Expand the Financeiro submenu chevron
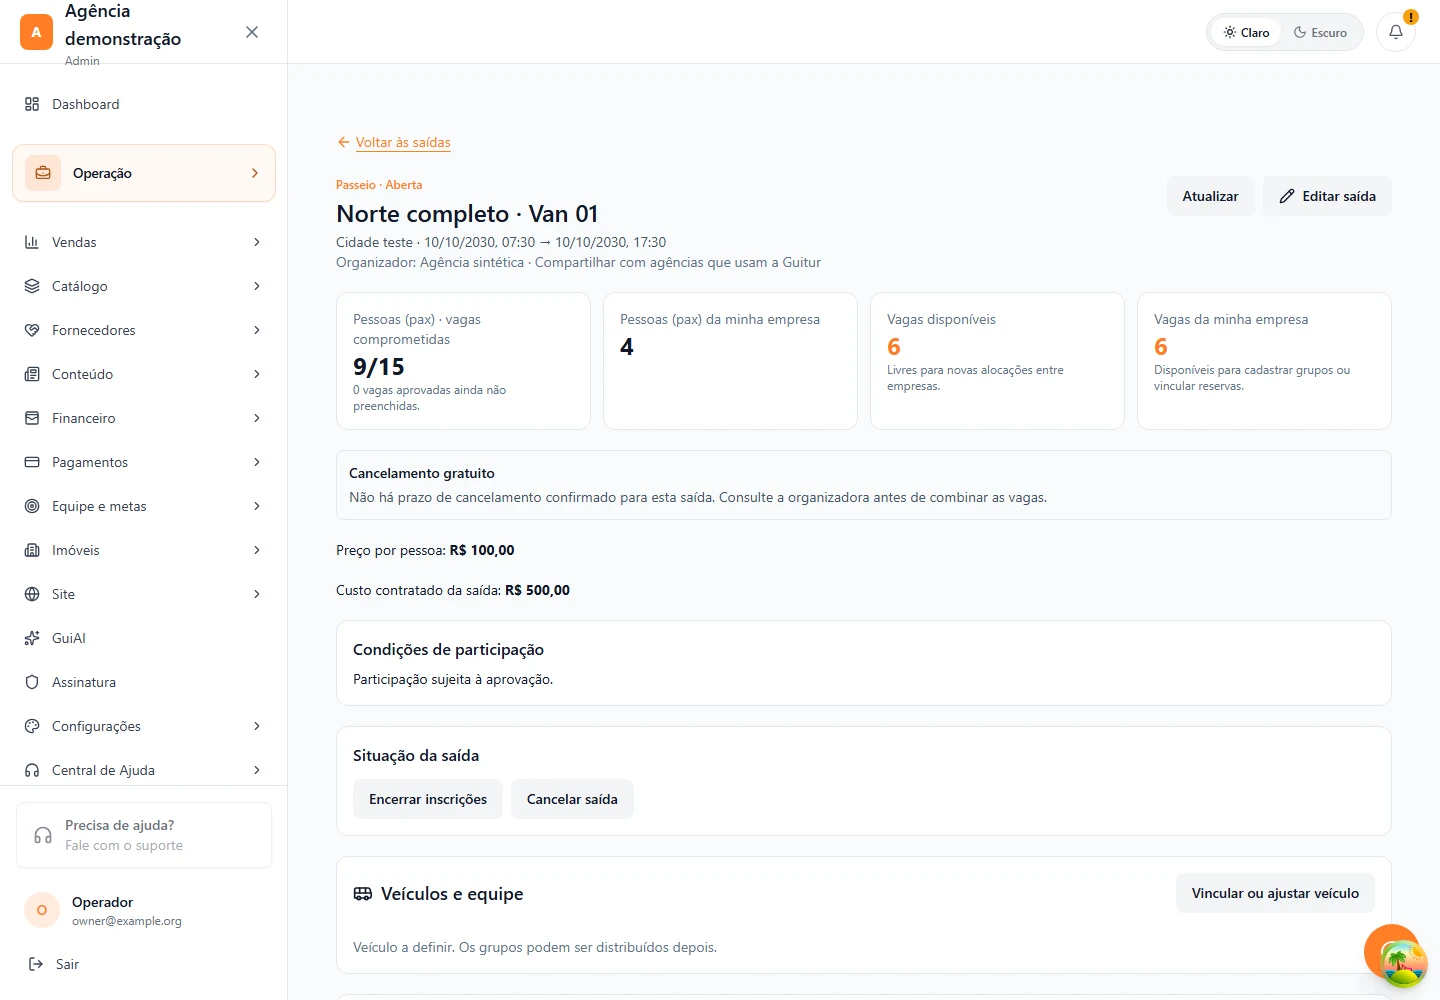This screenshot has height=1000, width=1440. [x=257, y=418]
